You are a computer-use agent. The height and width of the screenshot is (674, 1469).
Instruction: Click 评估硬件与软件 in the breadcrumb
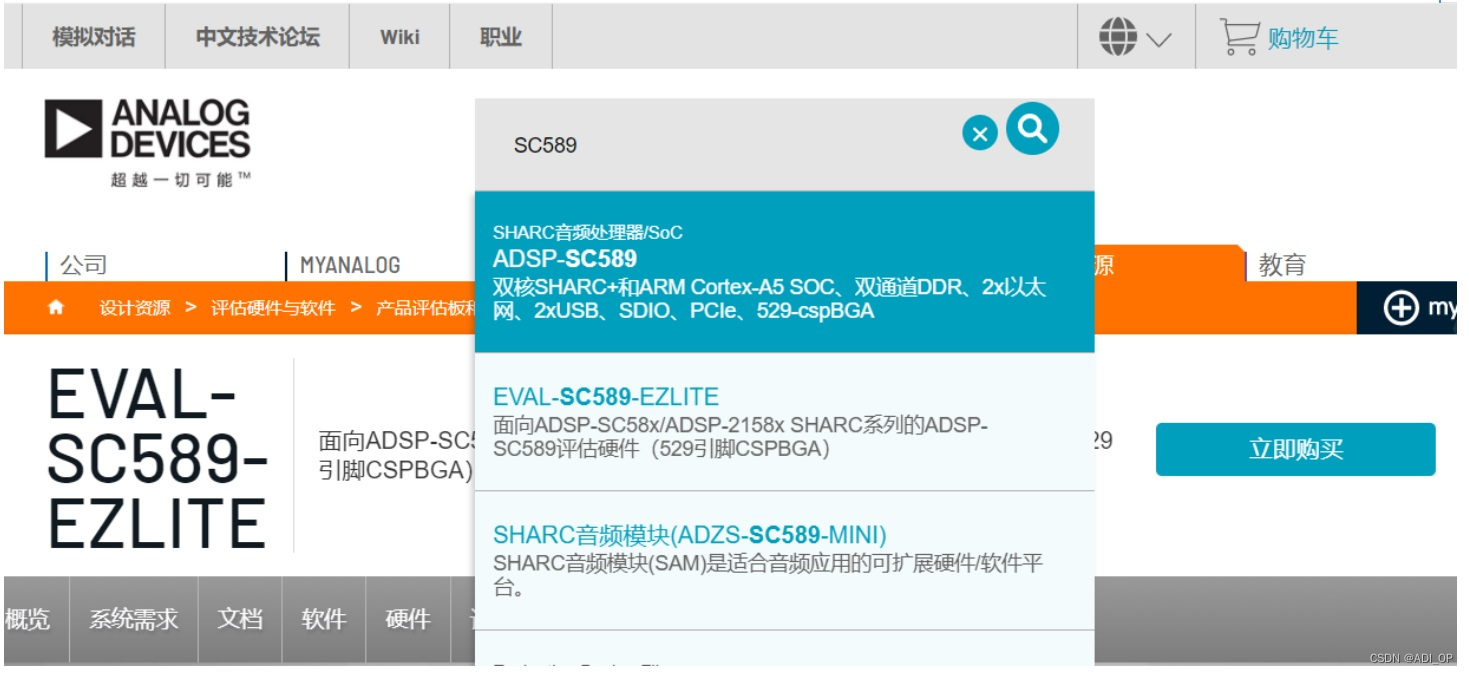pos(273,308)
